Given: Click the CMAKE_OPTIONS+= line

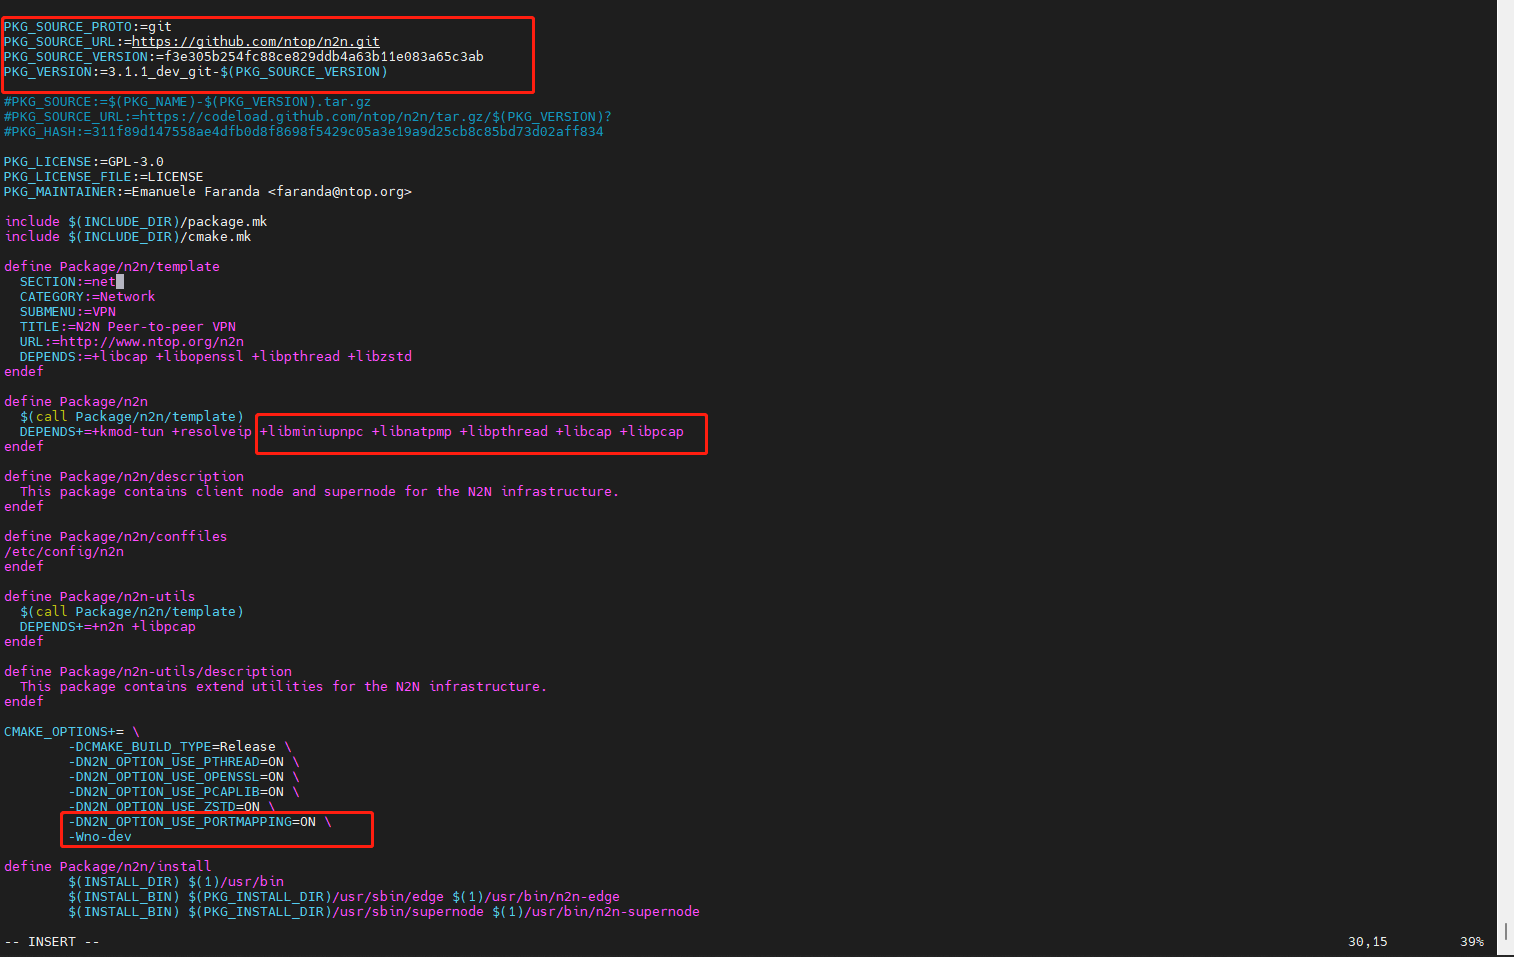Looking at the screenshot, I should pyautogui.click(x=72, y=732).
